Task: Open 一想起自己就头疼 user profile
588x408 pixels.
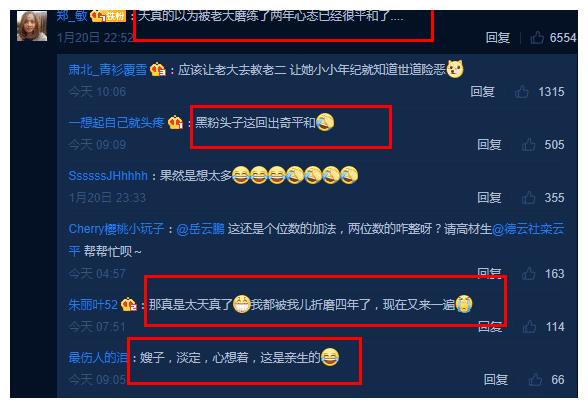Action: [x=116, y=123]
